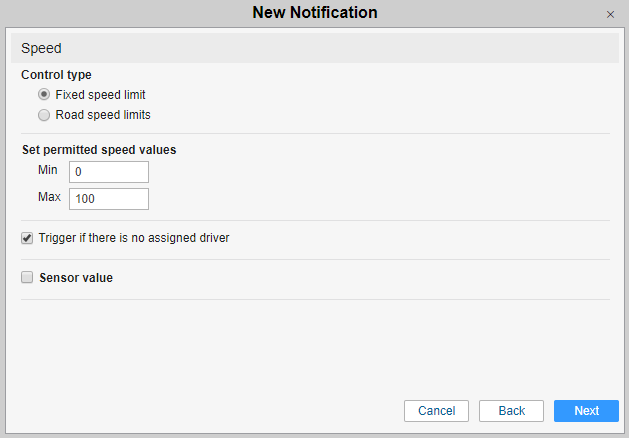Enable the Sensor value checkbox box
Viewport: 629px width, 438px height.
(27, 278)
